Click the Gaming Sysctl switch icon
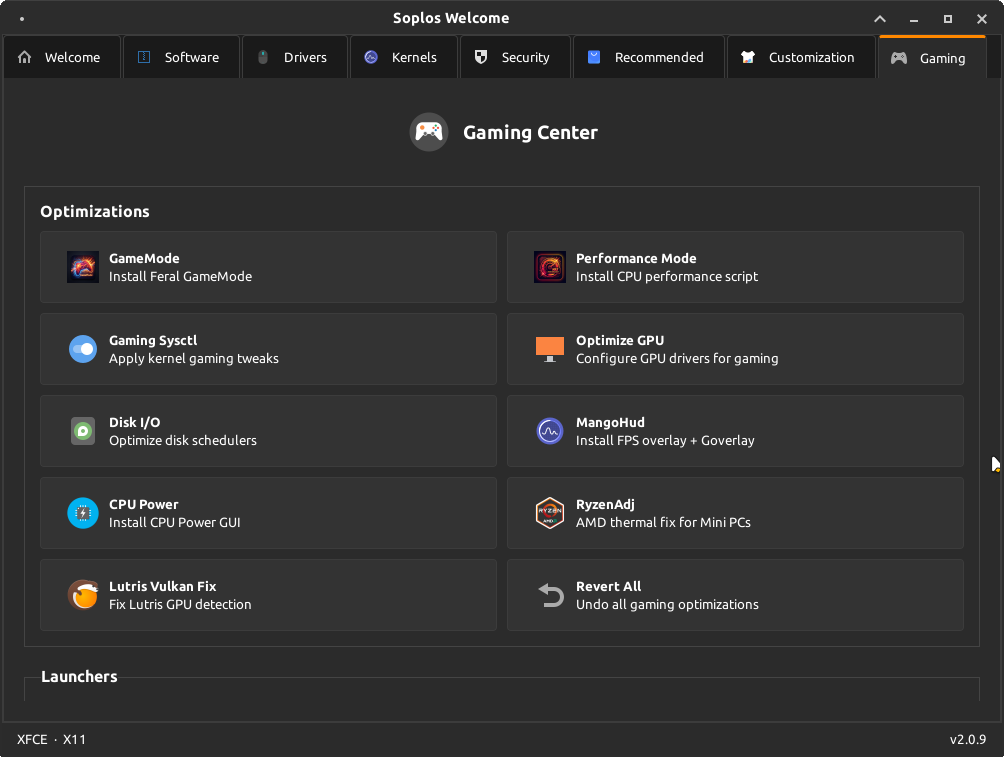This screenshot has height=757, width=1004. point(83,349)
